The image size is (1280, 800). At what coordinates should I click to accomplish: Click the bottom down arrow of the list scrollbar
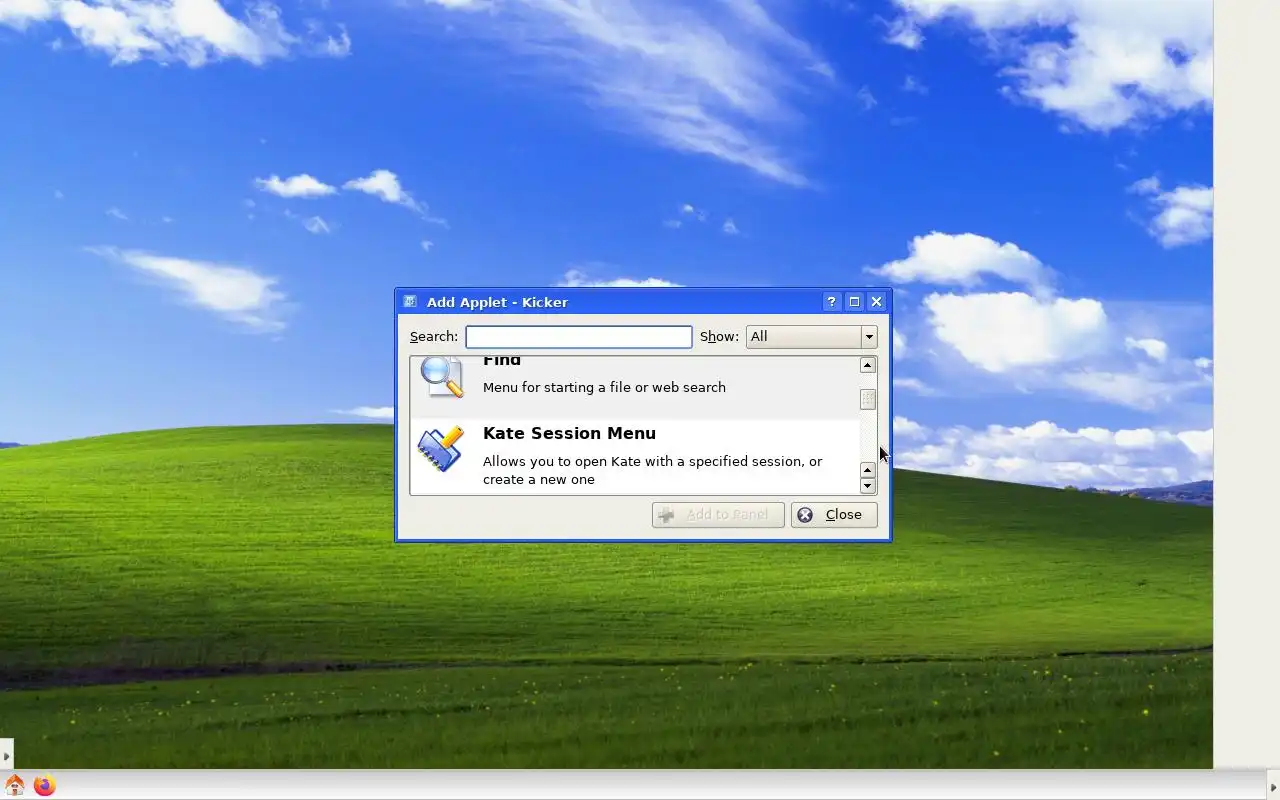point(868,486)
